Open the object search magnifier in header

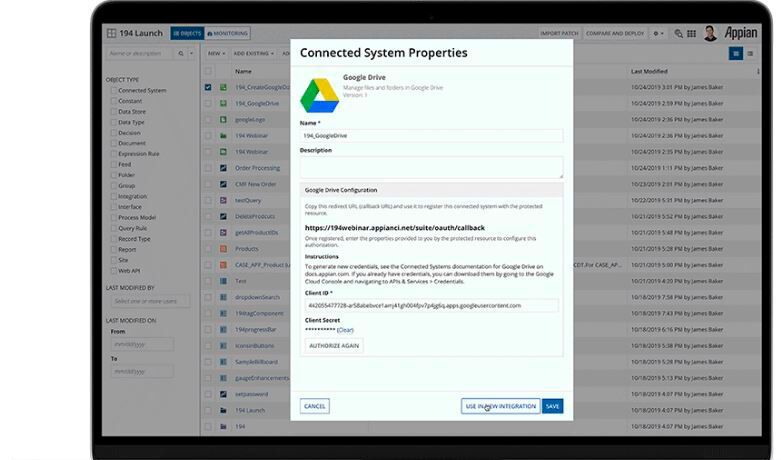point(678,33)
